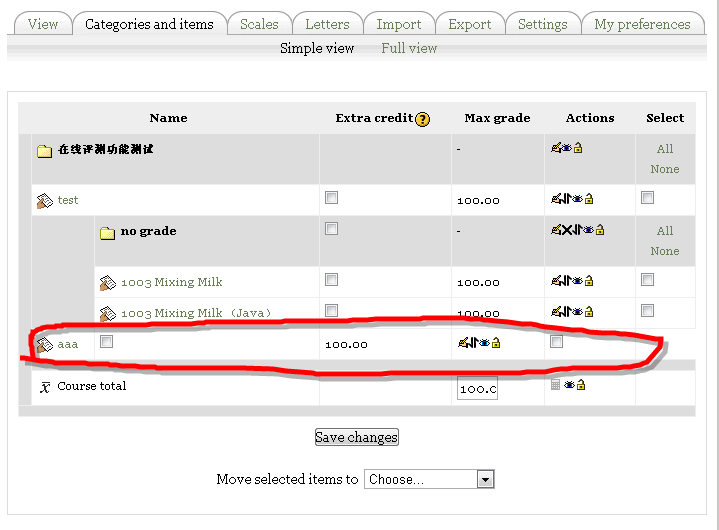This screenshot has height=530, width=719.
Task: Open the Settings tab
Action: [x=542, y=23]
